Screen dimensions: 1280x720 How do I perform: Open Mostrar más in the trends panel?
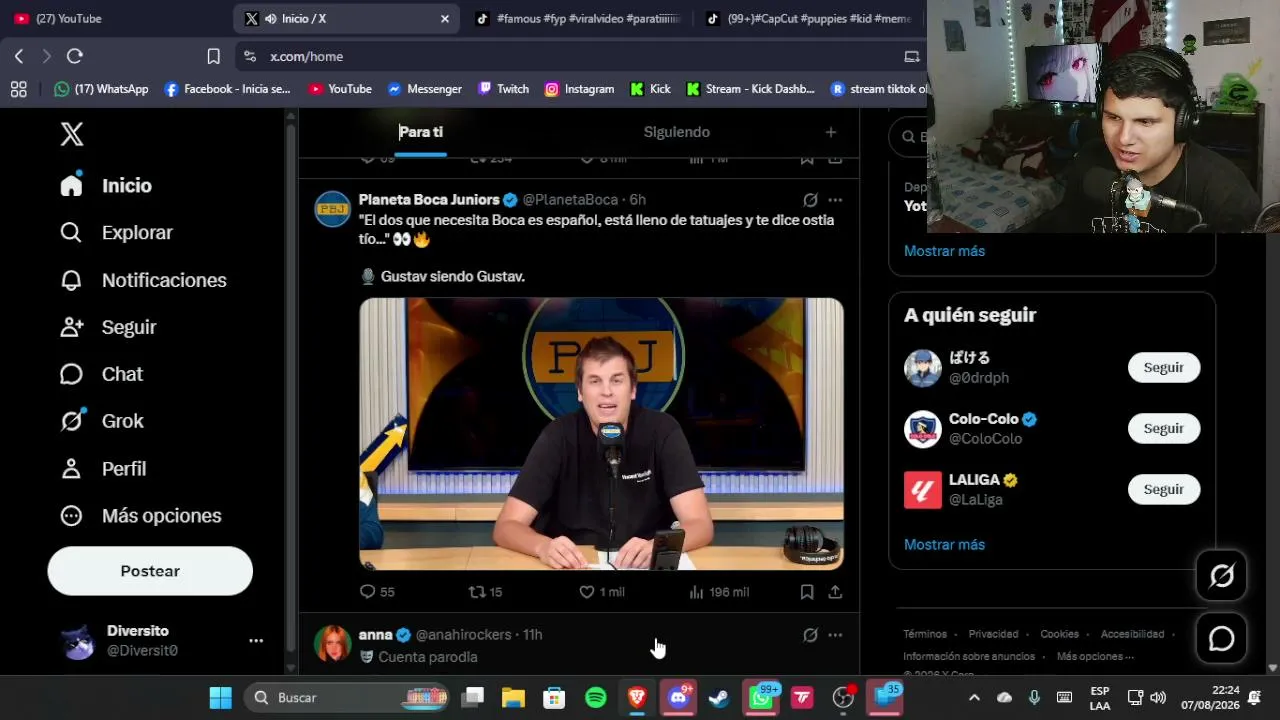[945, 251]
